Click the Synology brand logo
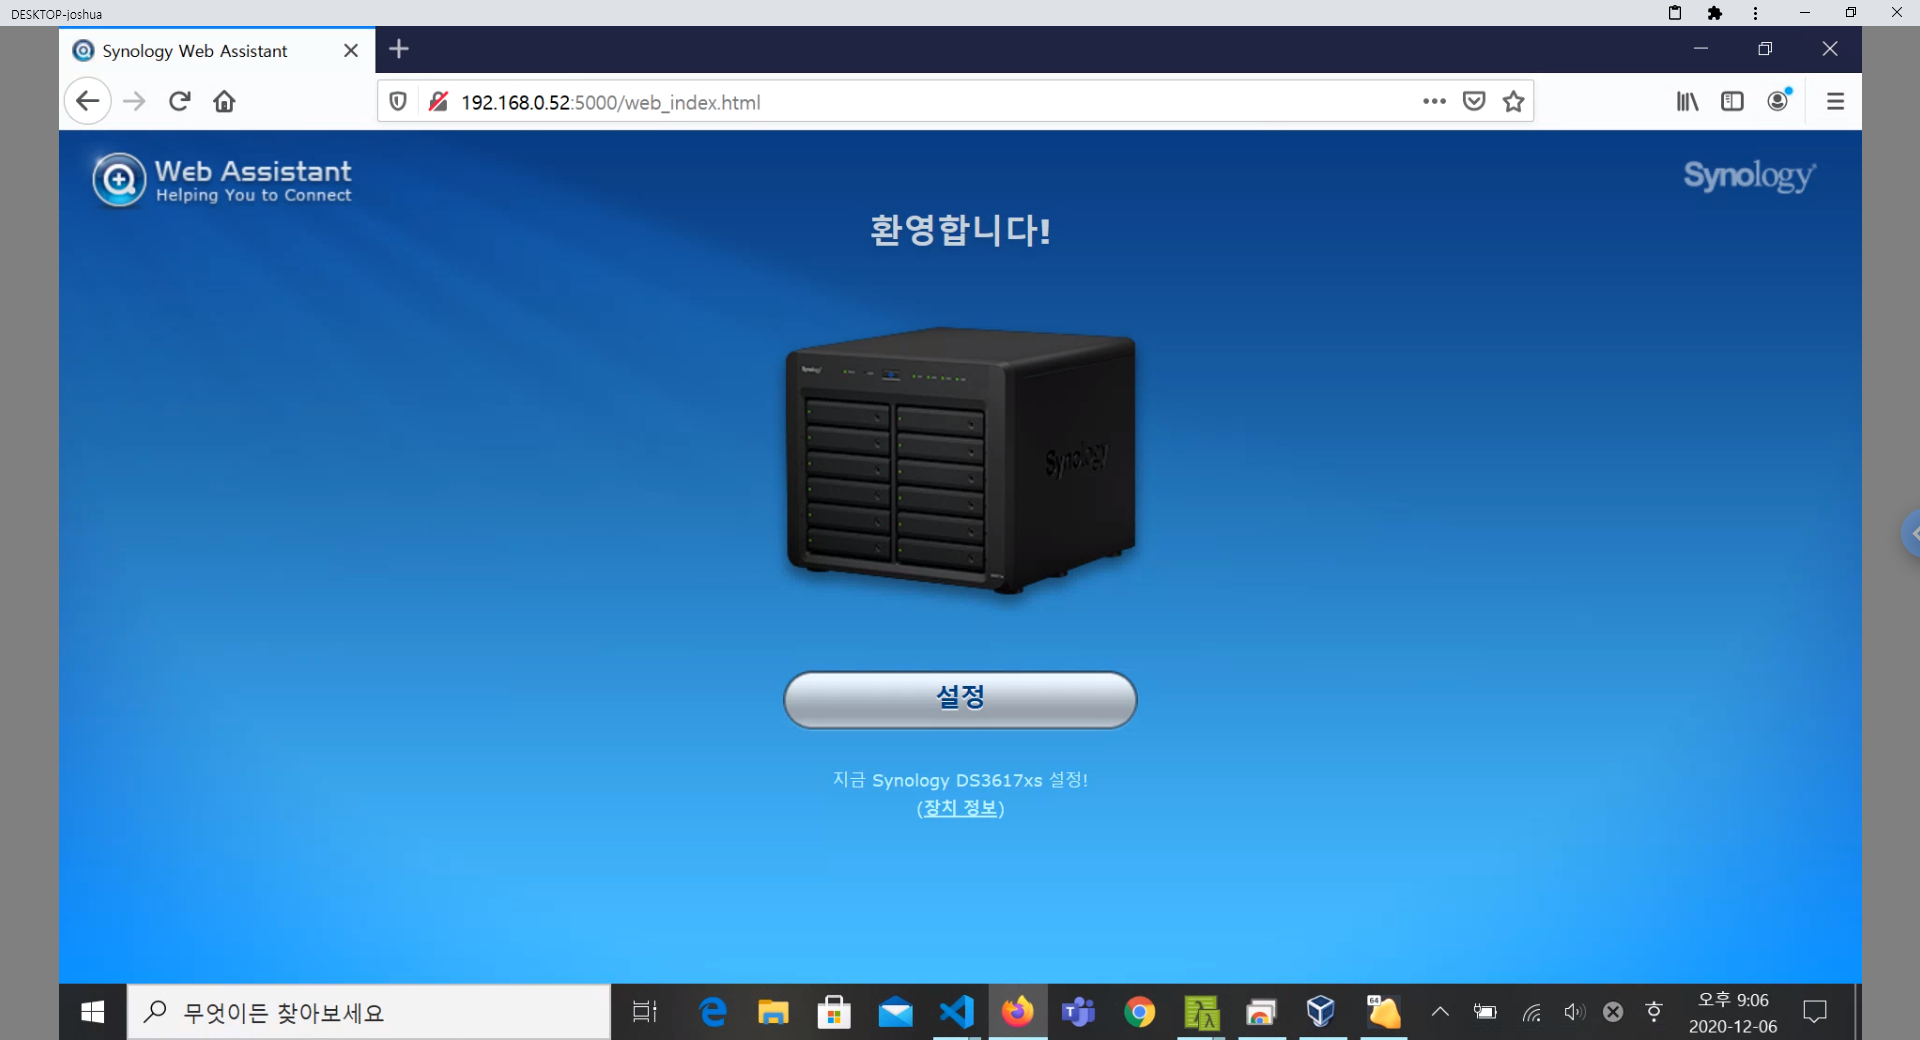The image size is (1920, 1040). pos(1749,176)
